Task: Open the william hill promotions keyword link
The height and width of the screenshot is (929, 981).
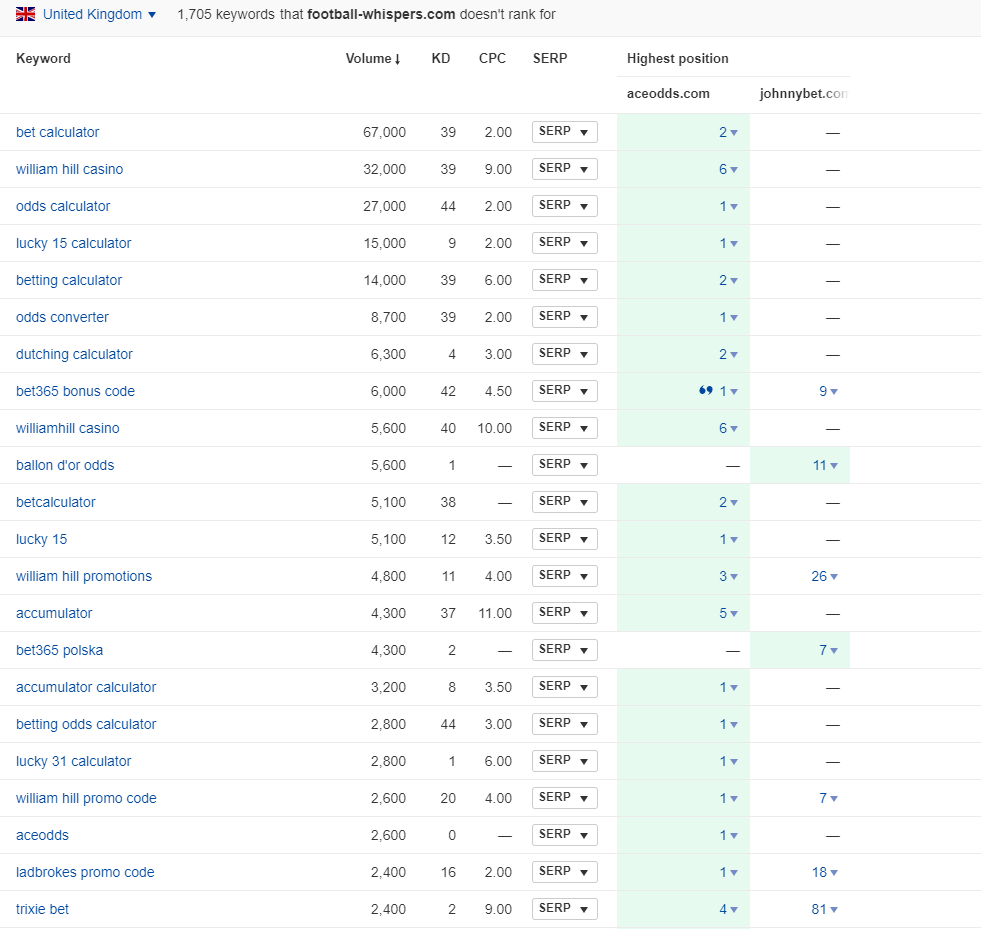Action: click(x=84, y=576)
